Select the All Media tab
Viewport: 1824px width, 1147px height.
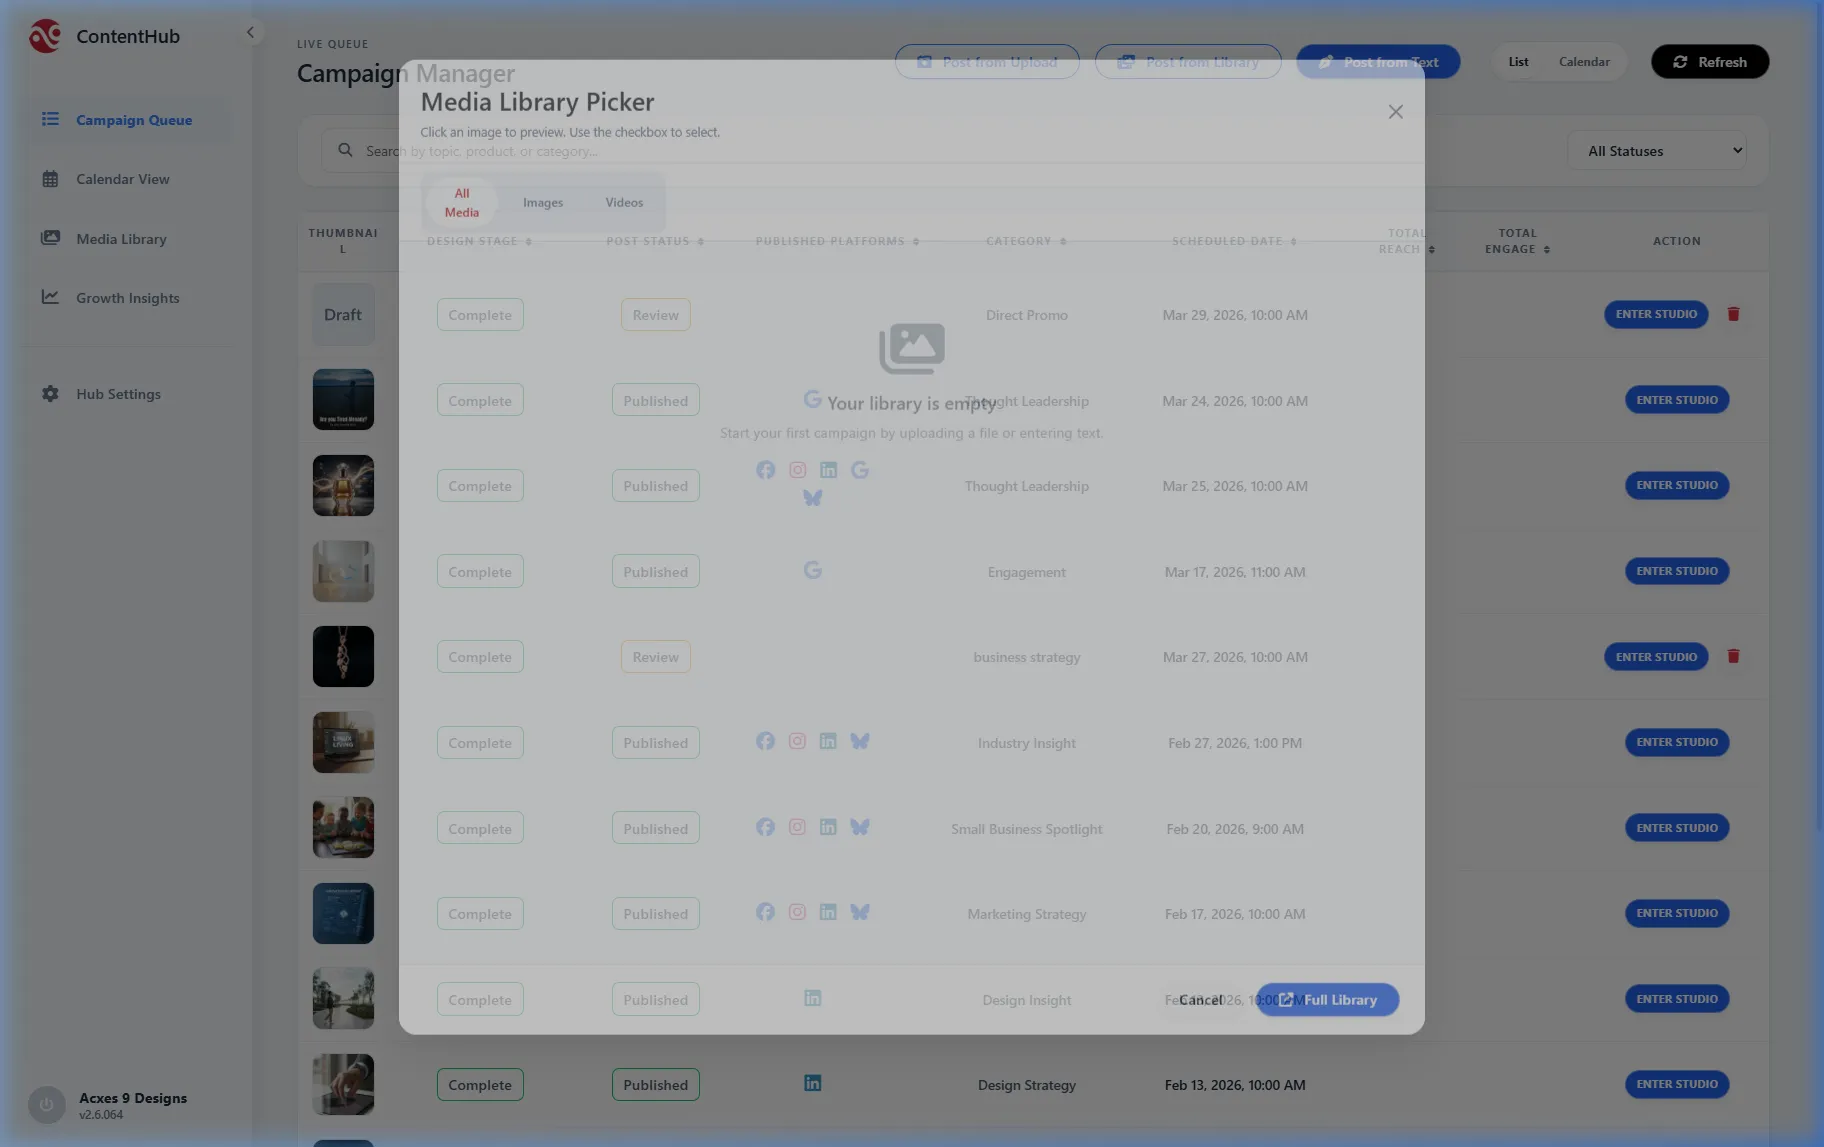461,203
